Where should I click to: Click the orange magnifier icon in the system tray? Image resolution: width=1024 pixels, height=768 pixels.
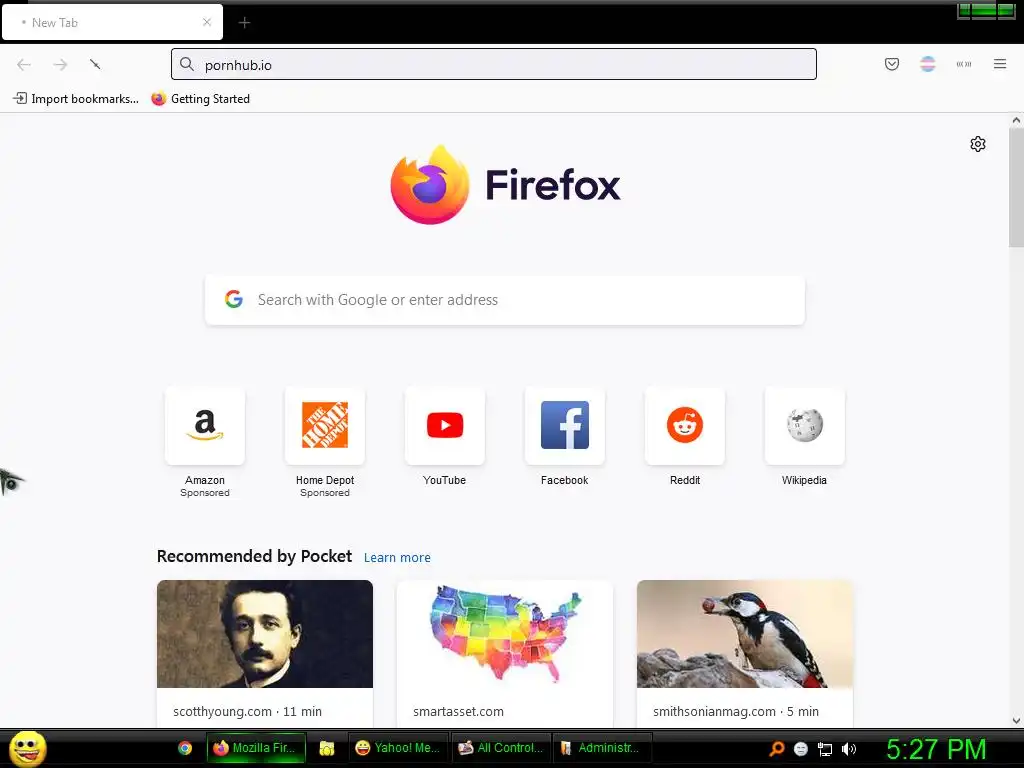[x=777, y=749]
